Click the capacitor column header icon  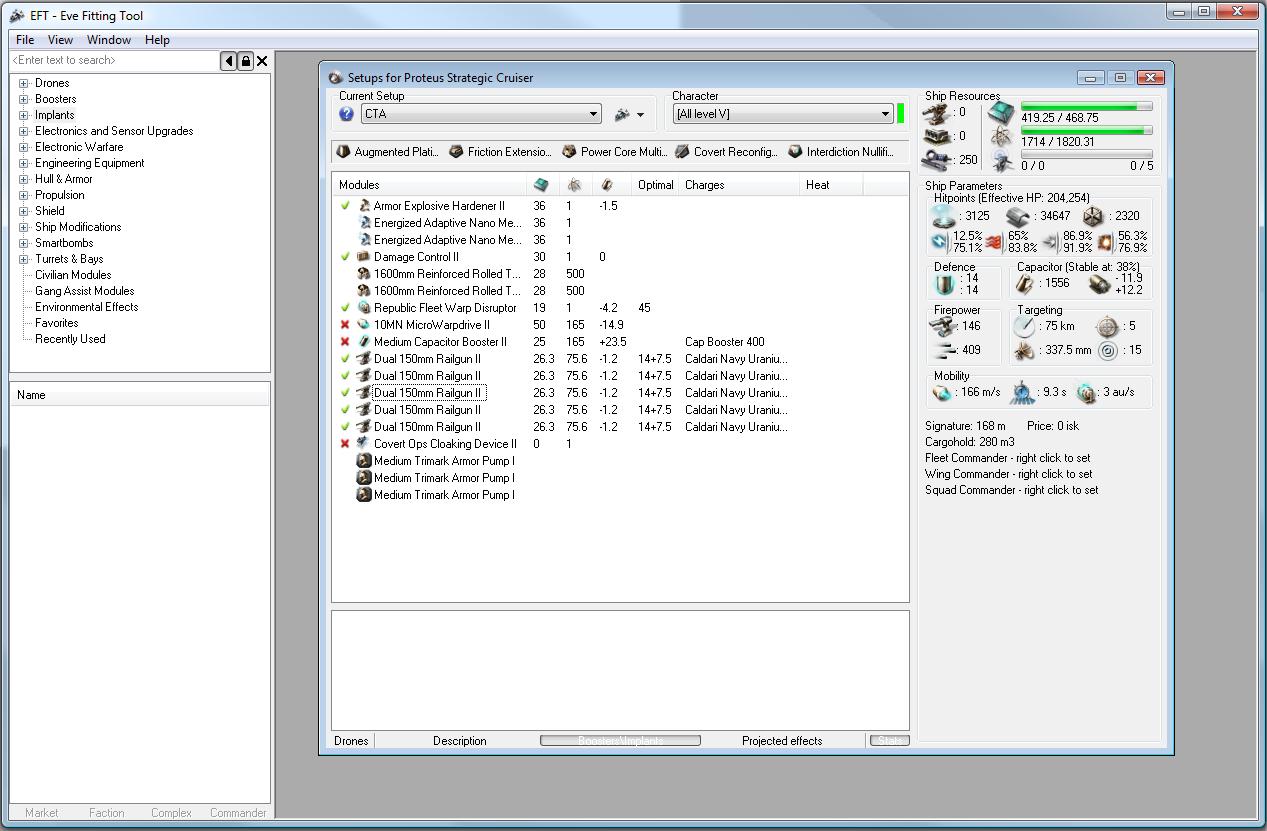point(607,185)
